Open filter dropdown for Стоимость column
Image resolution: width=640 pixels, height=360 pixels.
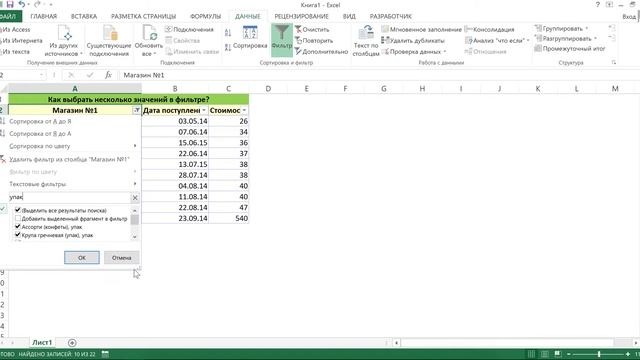pyautogui.click(x=244, y=110)
